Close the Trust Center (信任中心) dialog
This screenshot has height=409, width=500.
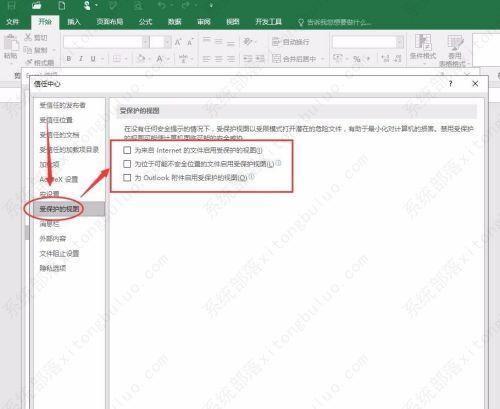pyautogui.click(x=475, y=84)
